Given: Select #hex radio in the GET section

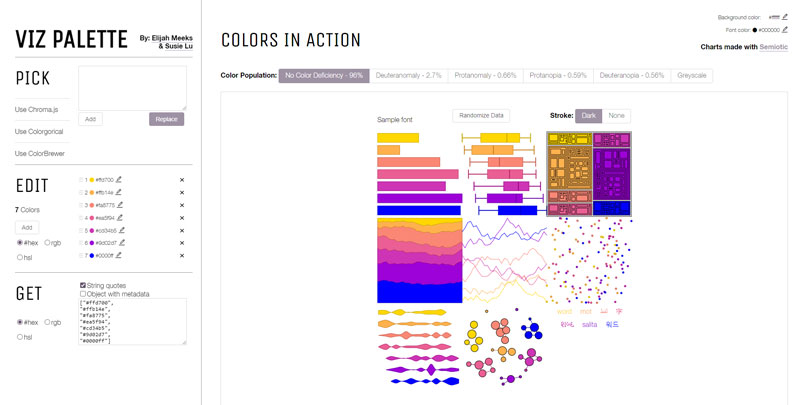Looking at the screenshot, I should (20, 322).
